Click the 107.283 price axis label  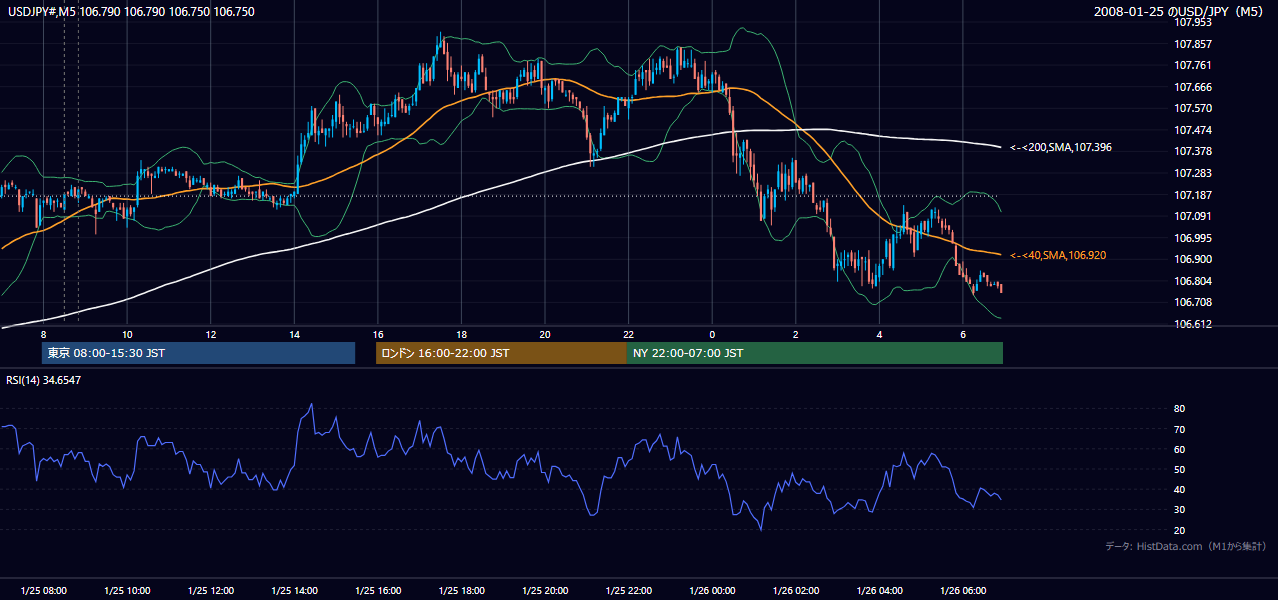pos(1193,173)
